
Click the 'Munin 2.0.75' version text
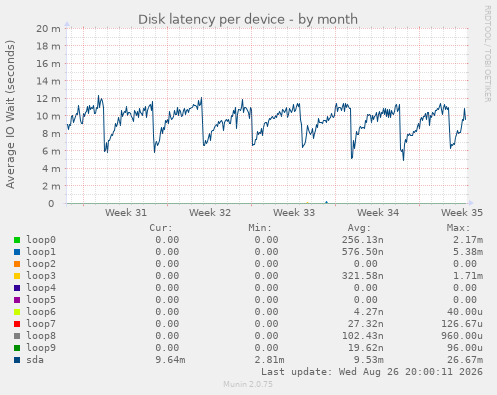pos(248,384)
